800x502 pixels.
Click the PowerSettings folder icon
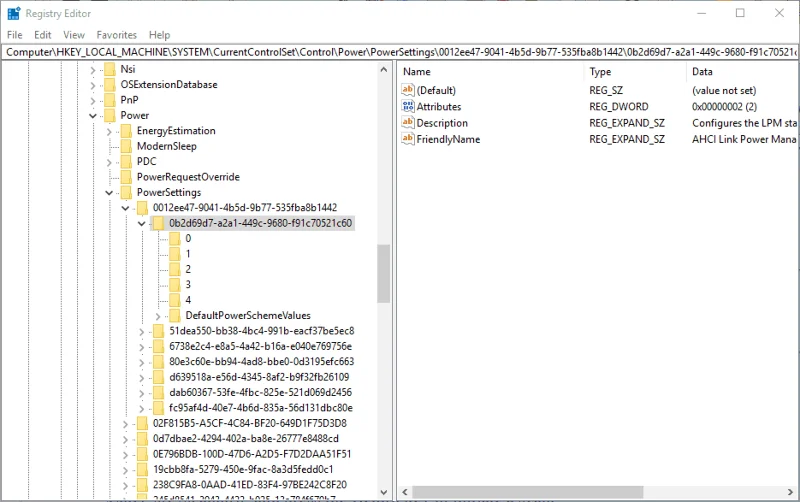(126, 192)
